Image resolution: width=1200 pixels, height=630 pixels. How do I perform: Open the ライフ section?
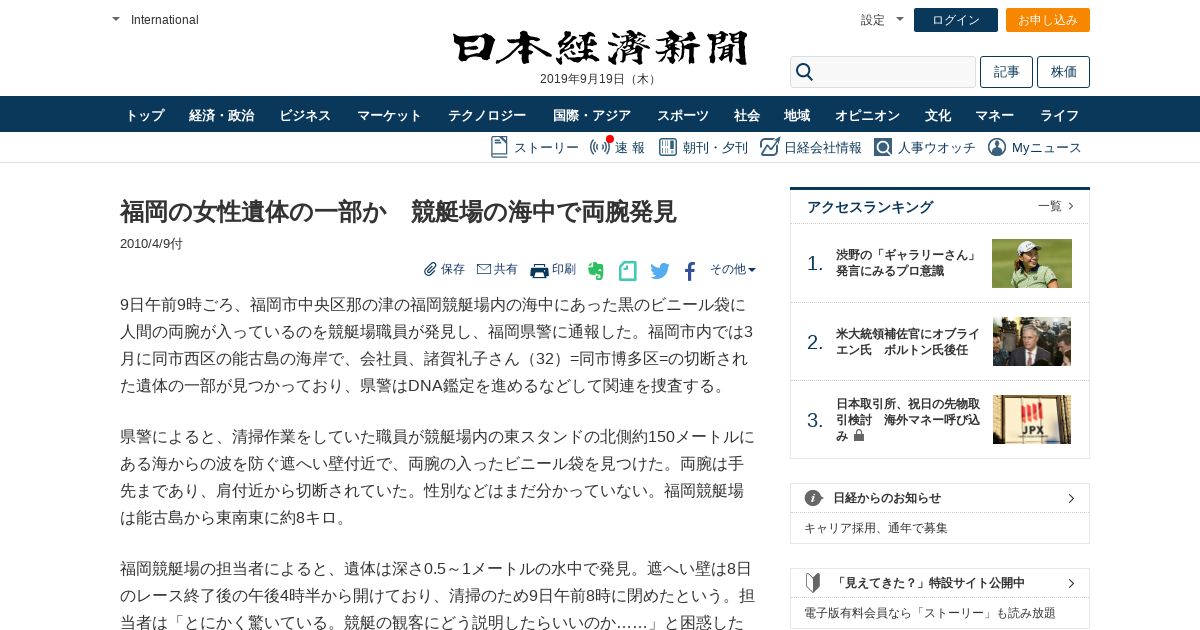[x=1060, y=115]
